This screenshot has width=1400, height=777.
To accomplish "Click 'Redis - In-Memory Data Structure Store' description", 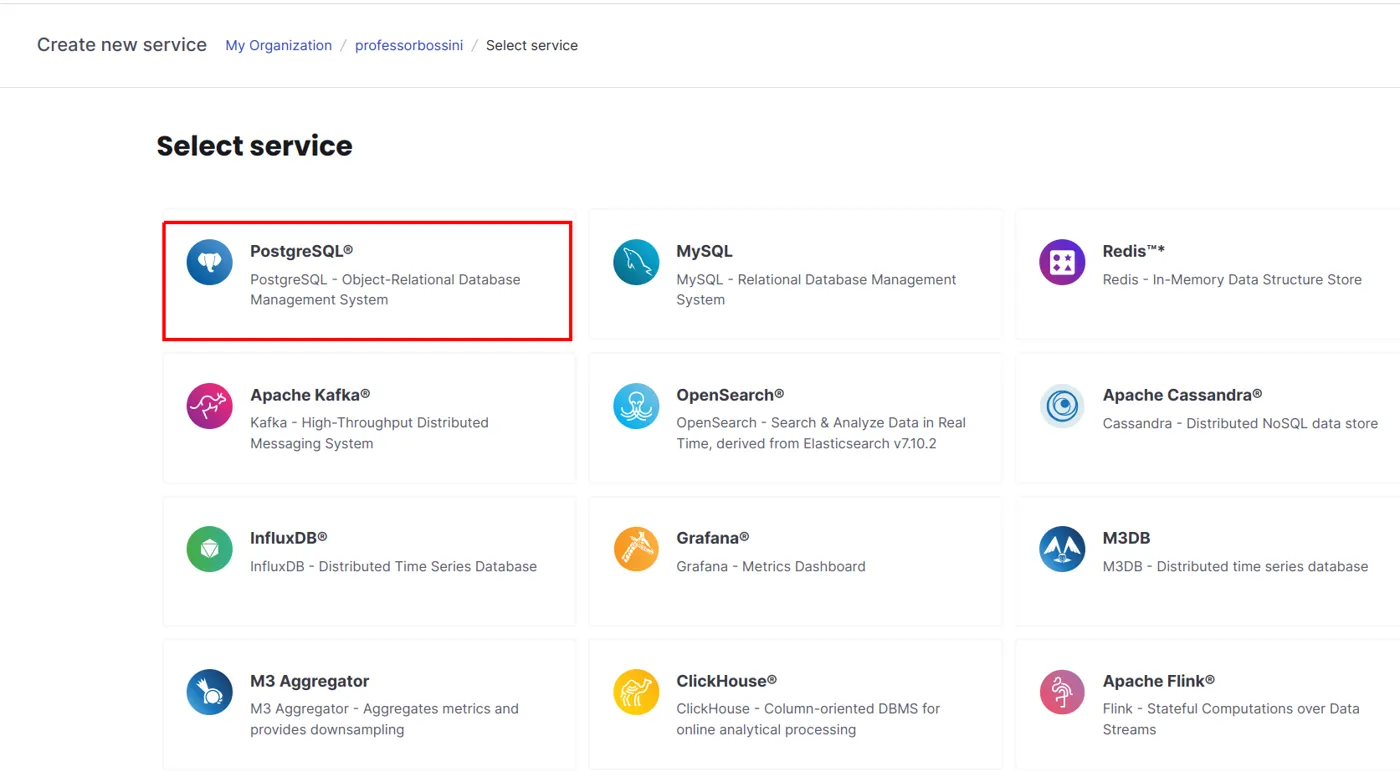I will (x=1232, y=280).
